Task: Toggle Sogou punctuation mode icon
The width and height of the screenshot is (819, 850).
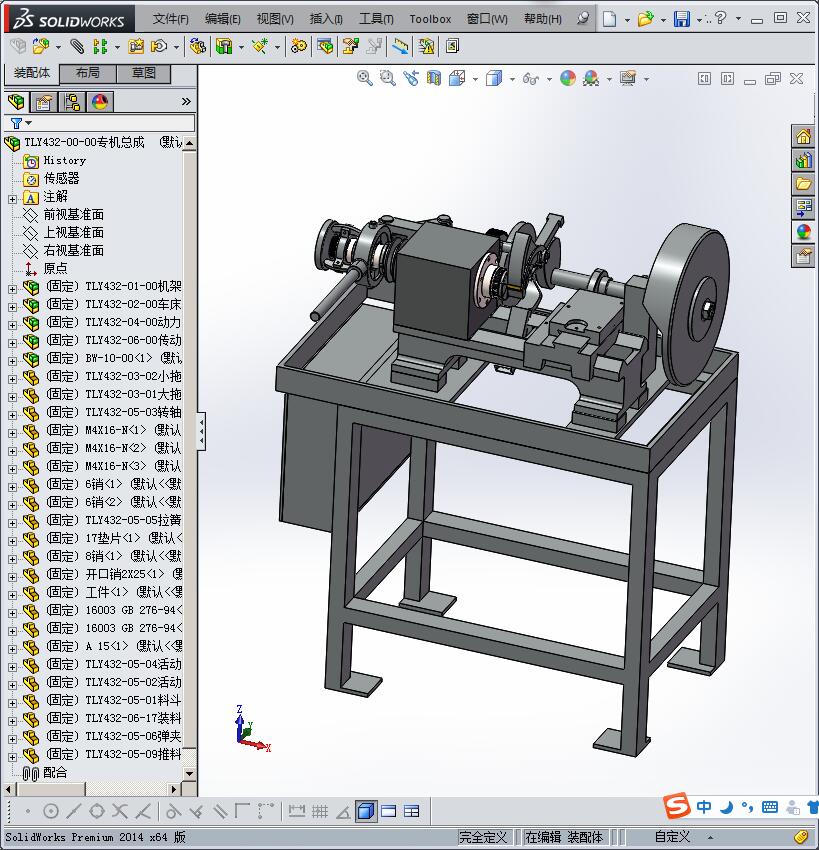Action: (747, 807)
